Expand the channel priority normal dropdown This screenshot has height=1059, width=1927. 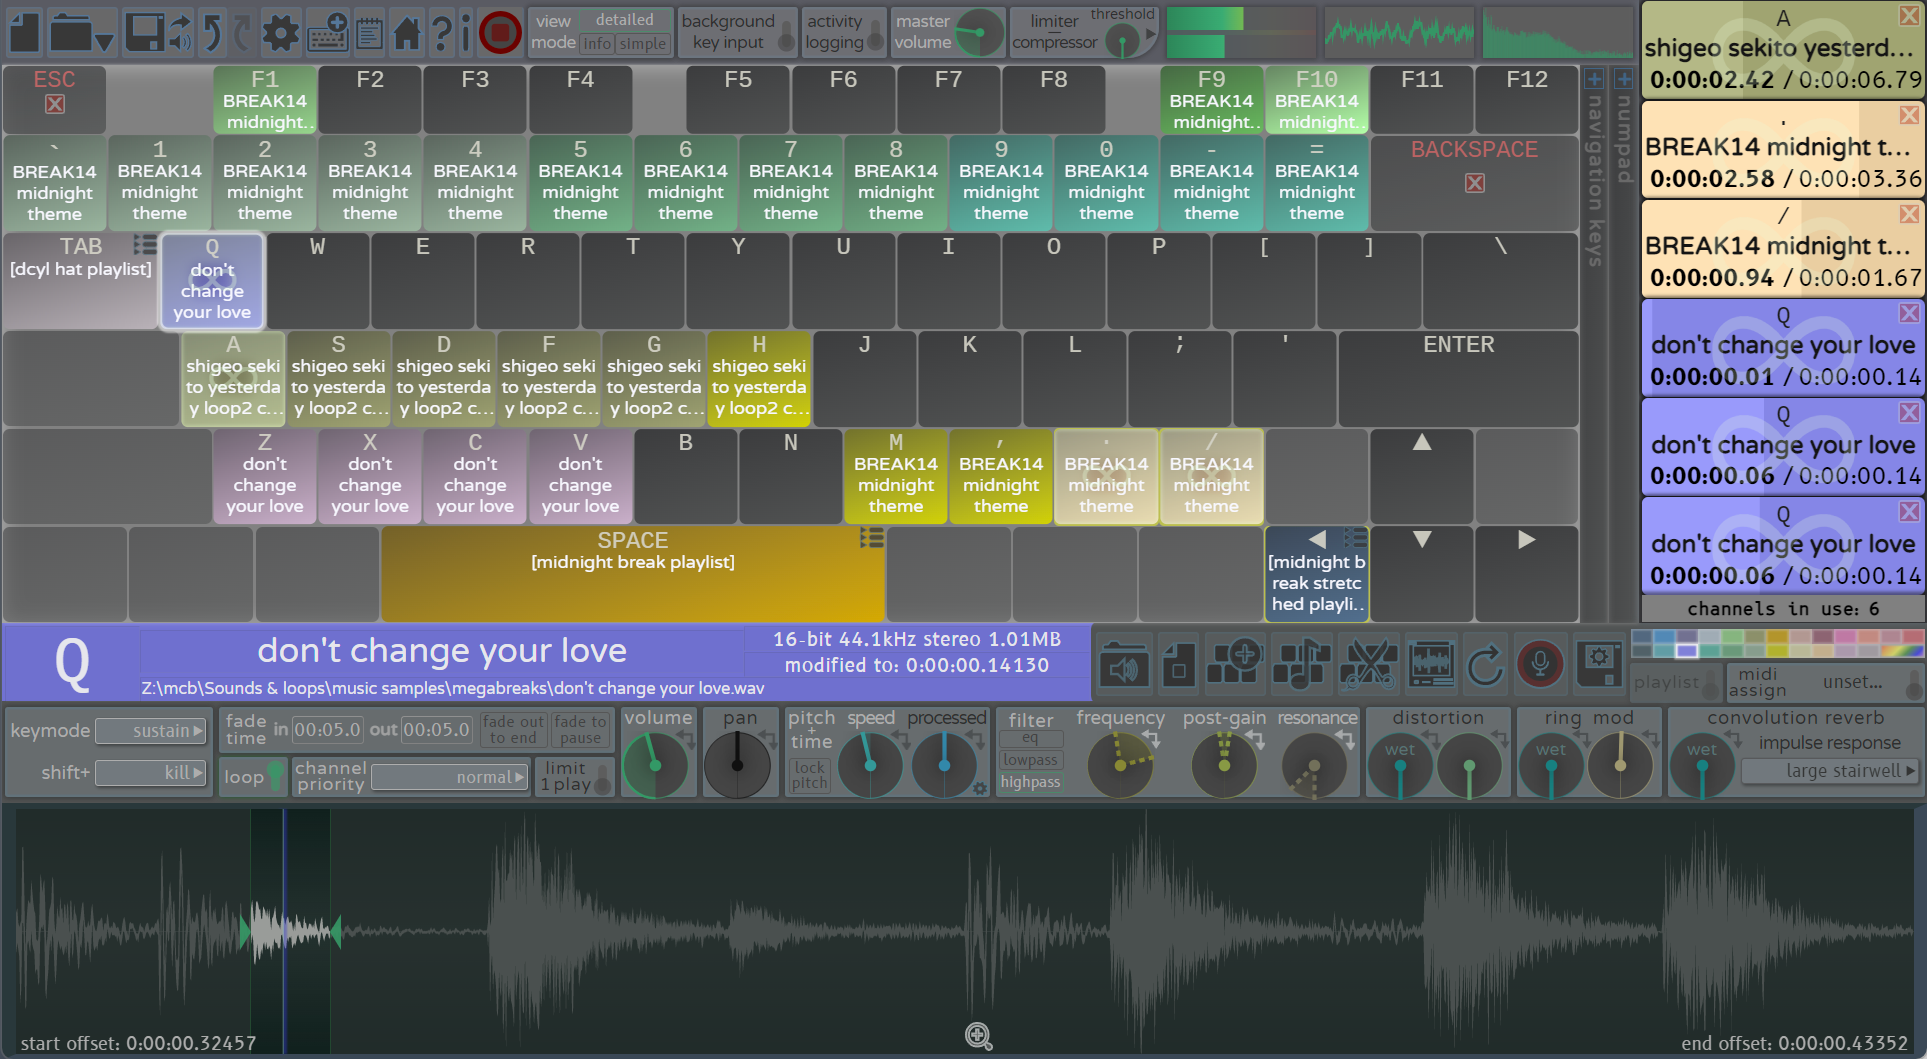(450, 778)
